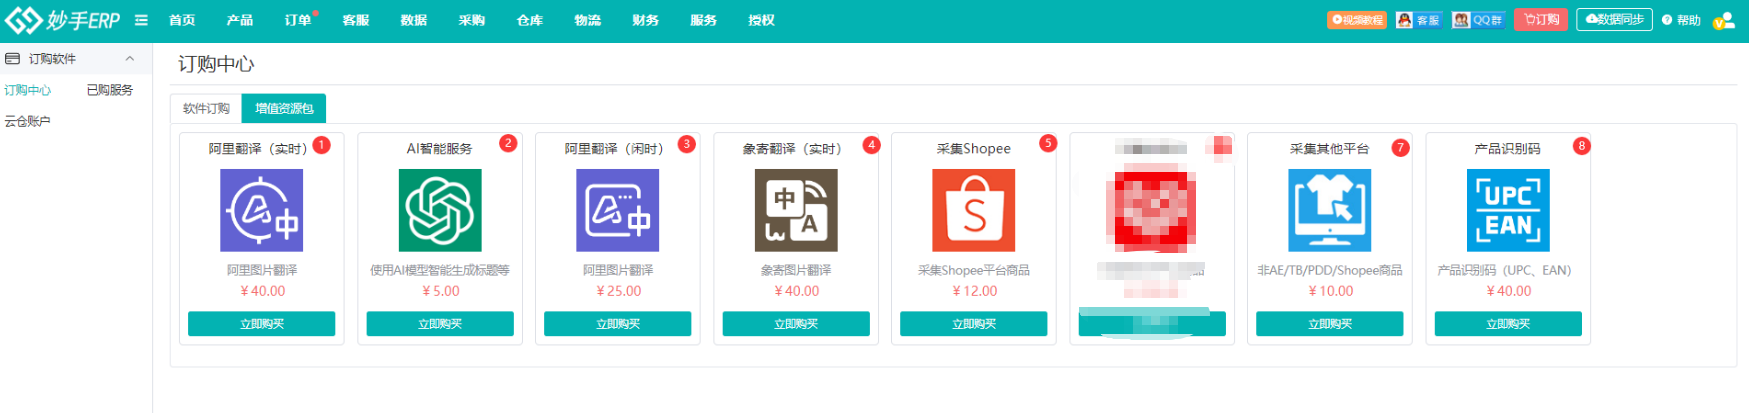Buy 象寄翻译（实时）with 立即购买
The height and width of the screenshot is (413, 1749).
click(796, 324)
